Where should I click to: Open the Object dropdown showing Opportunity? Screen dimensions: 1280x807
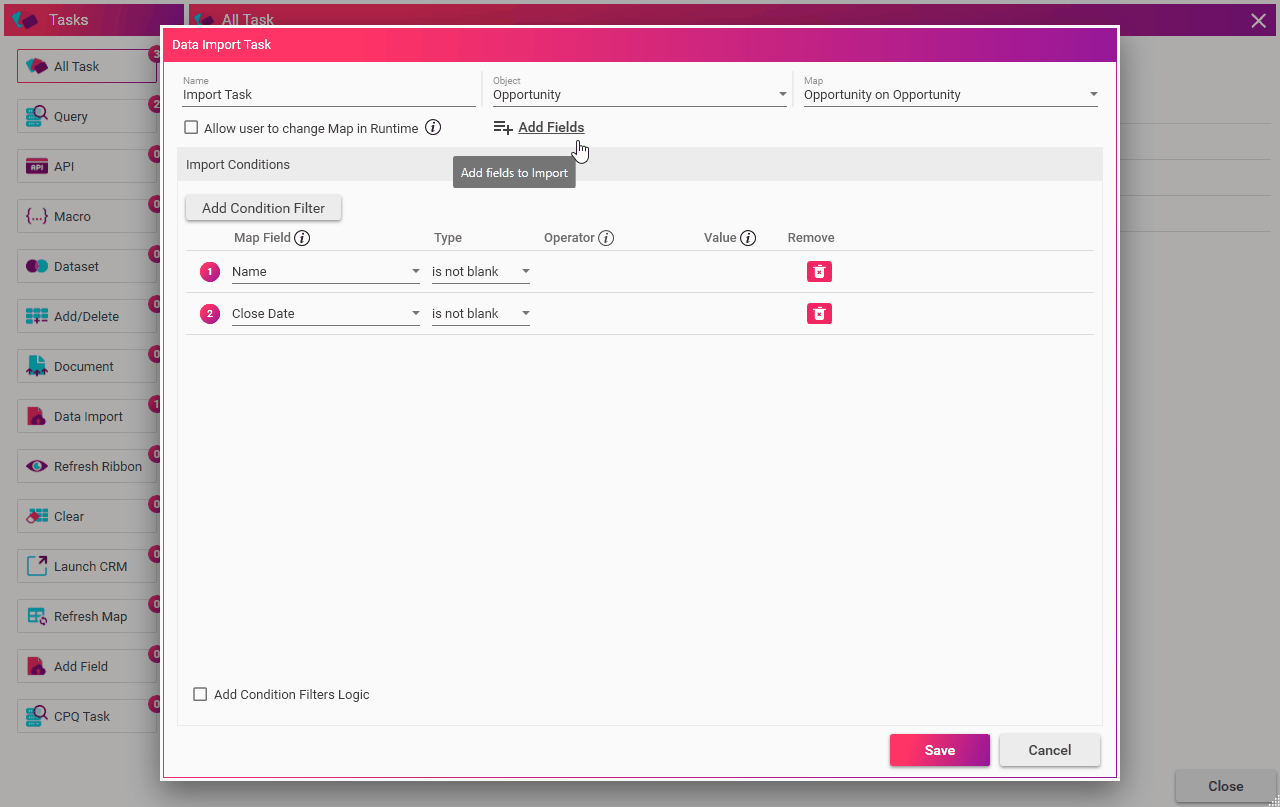pos(640,95)
